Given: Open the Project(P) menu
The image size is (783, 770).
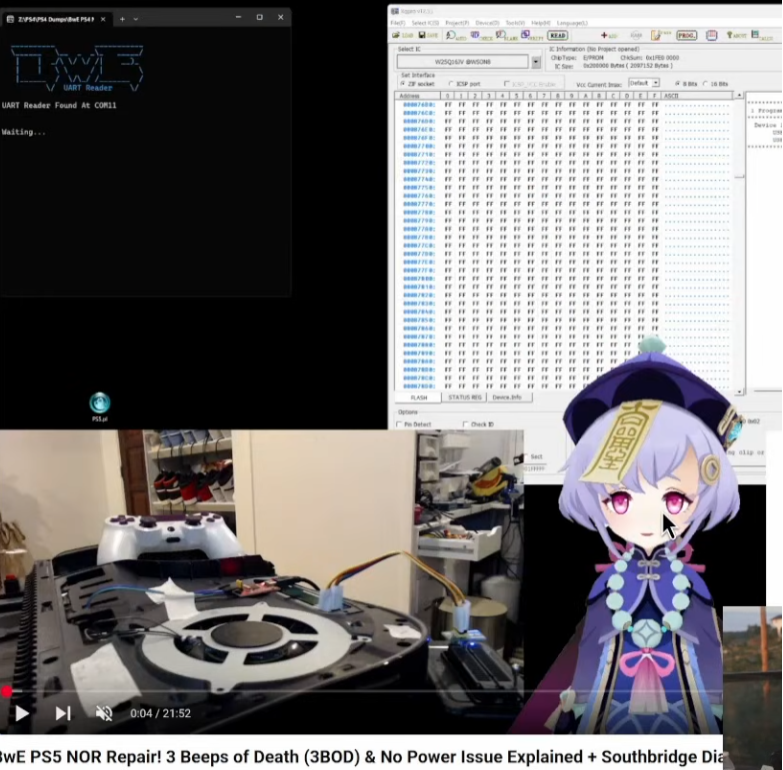Looking at the screenshot, I should [457, 23].
